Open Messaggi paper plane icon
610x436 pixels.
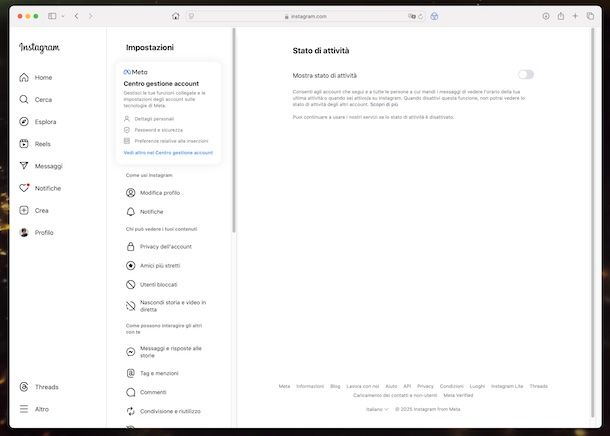[24, 166]
